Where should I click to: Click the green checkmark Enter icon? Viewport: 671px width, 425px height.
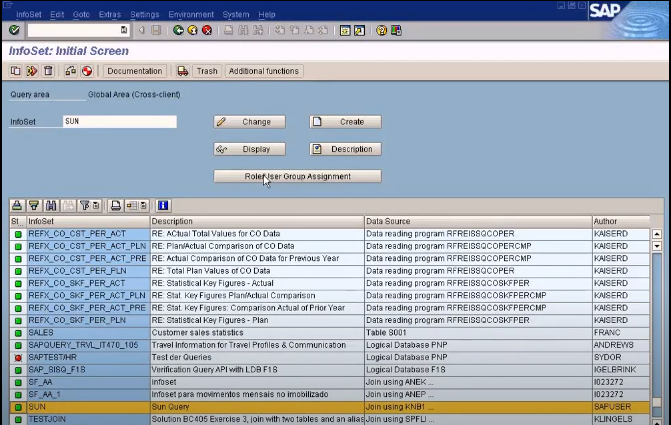14,30
